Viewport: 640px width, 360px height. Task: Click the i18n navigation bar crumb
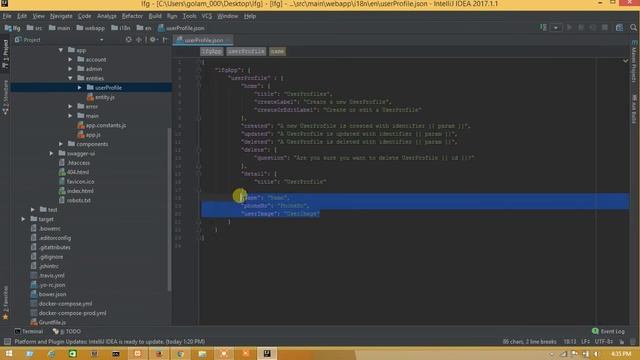121,28
